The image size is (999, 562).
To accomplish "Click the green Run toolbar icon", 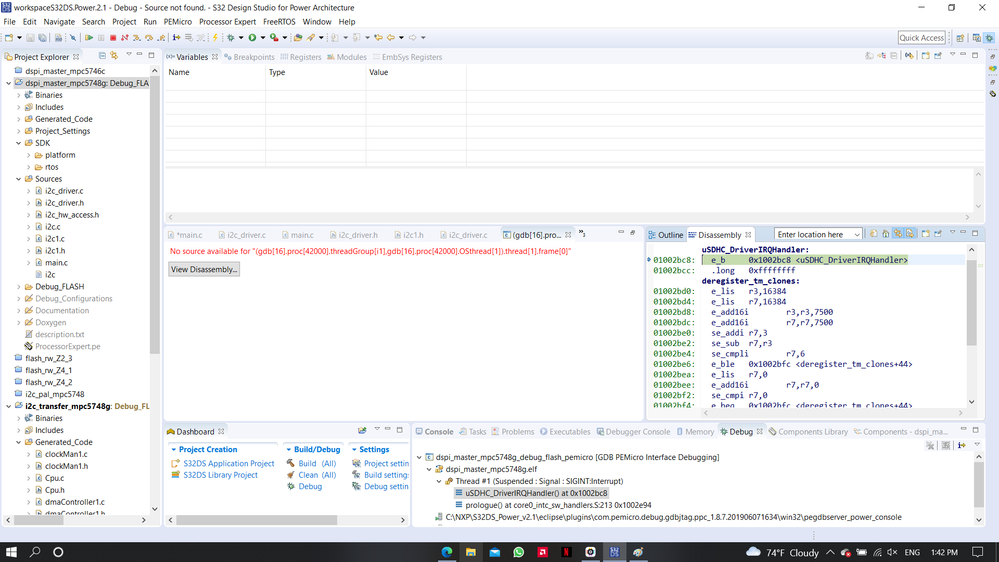I will 252,38.
